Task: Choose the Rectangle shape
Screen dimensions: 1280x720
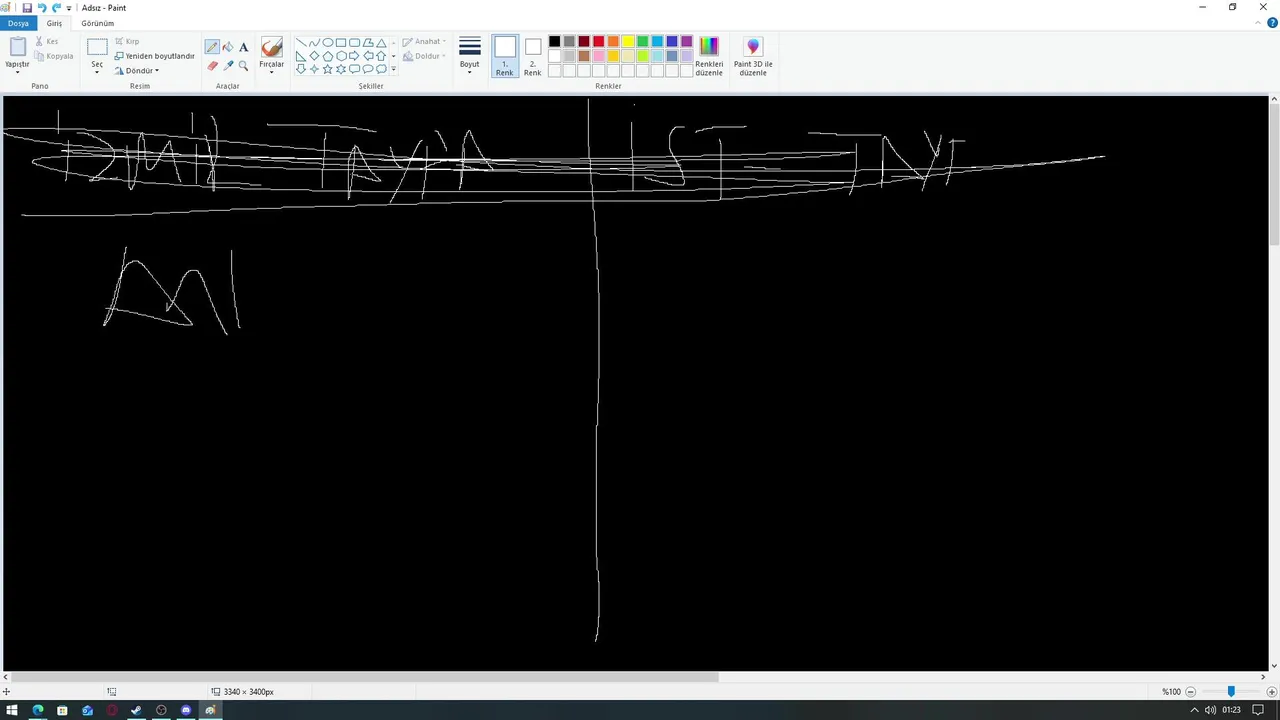Action: click(341, 43)
